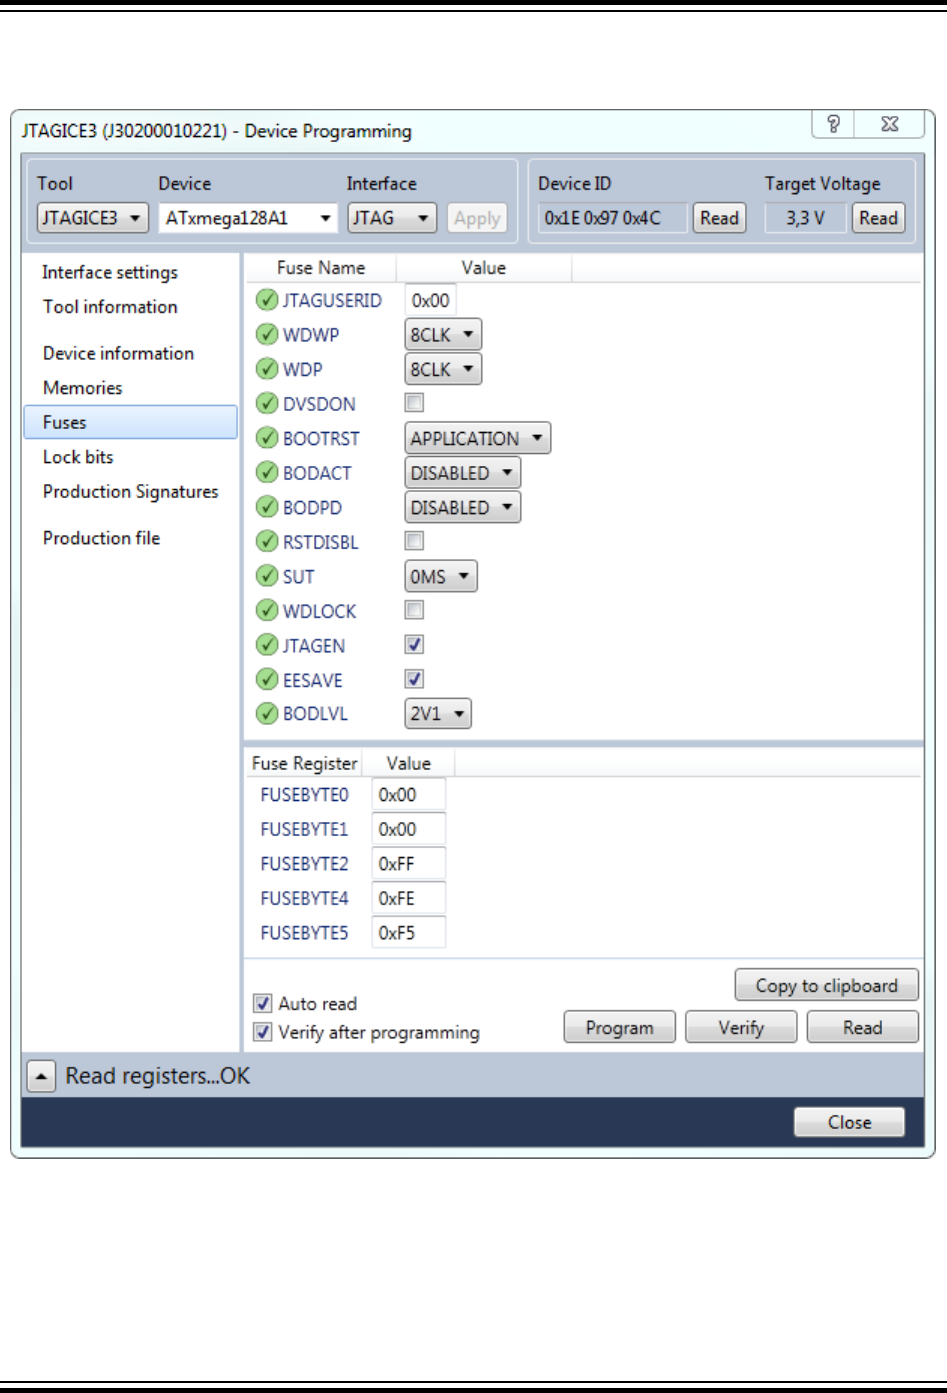Open the SUT 0MS dropdown

441,576
